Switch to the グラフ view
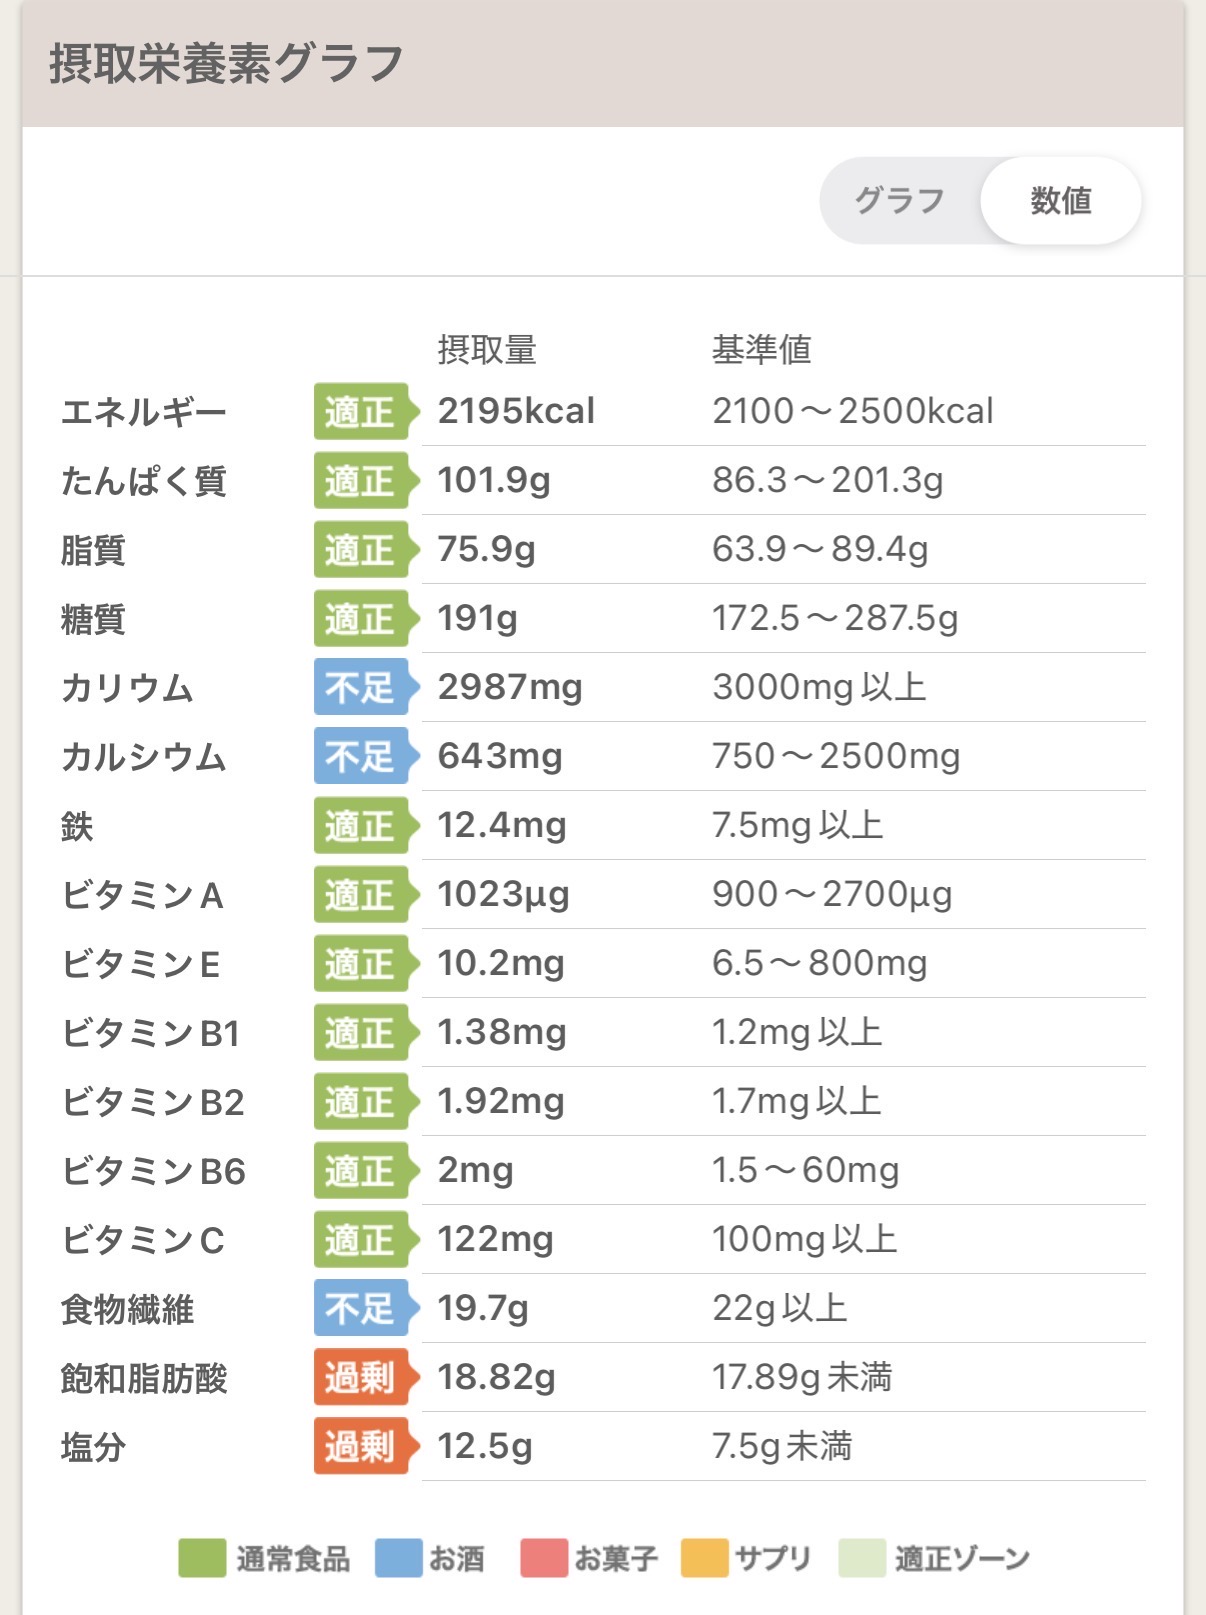This screenshot has height=1615, width=1206. (899, 201)
